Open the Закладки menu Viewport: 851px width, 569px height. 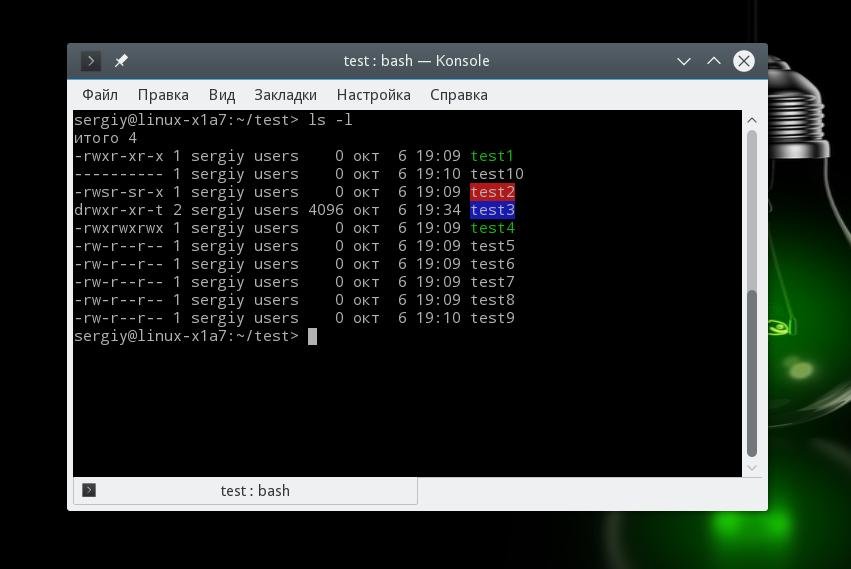pyautogui.click(x=285, y=95)
